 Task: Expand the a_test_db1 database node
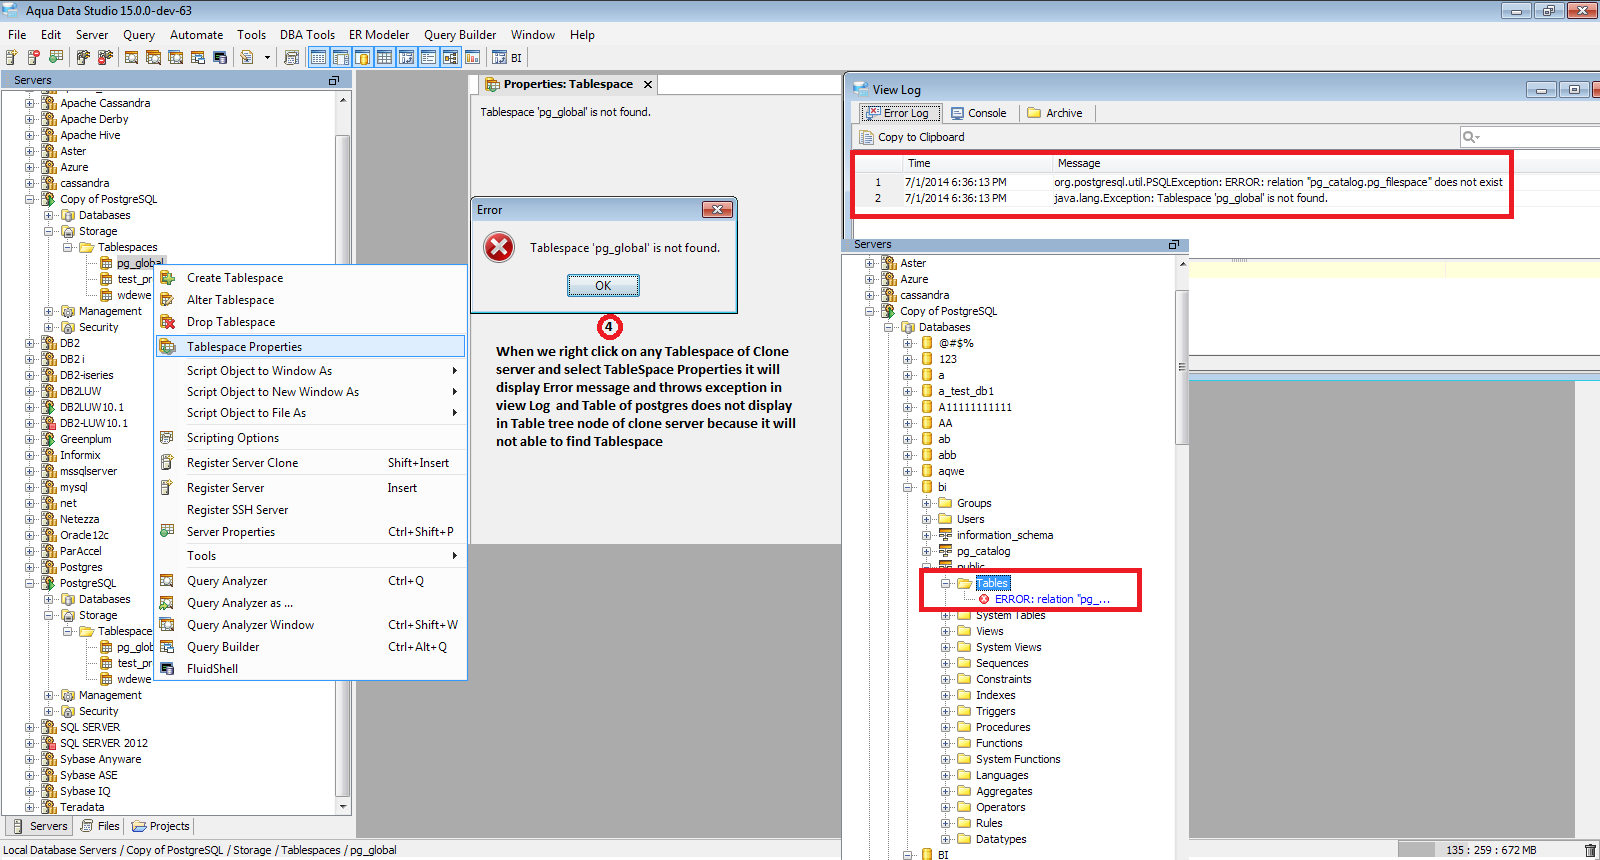(x=908, y=391)
